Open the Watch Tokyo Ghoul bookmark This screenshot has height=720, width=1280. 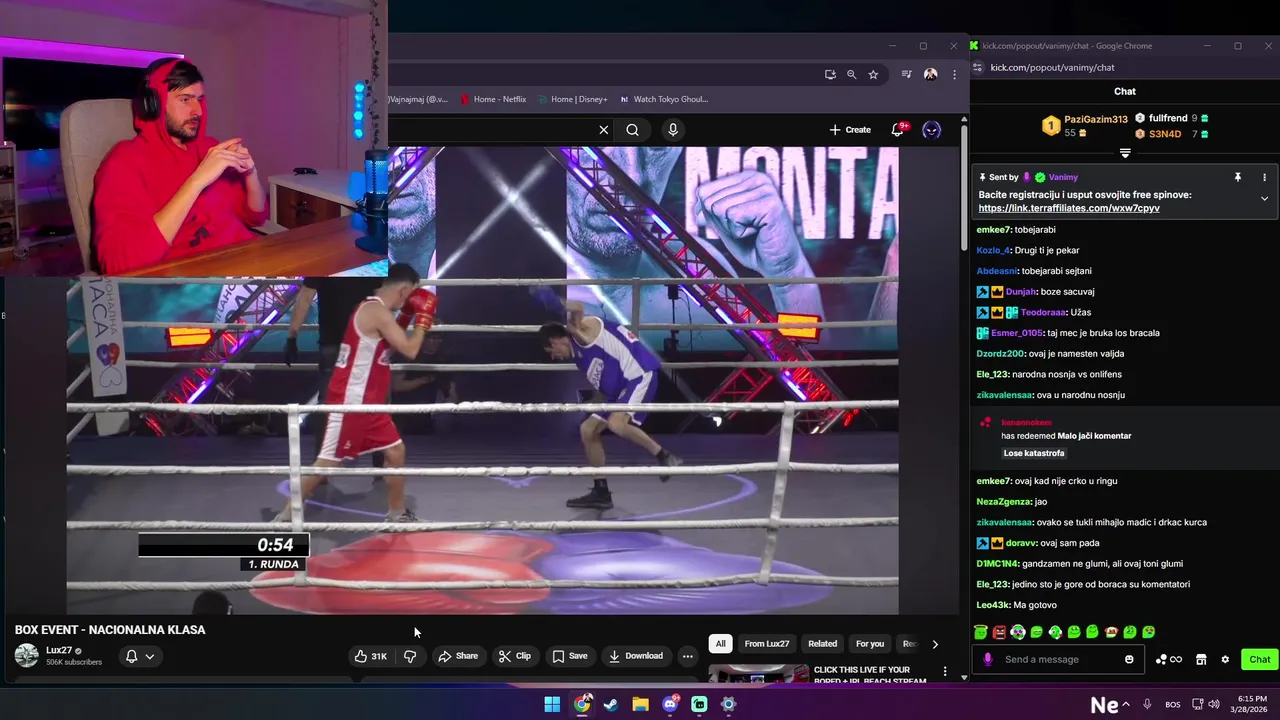[x=664, y=99]
